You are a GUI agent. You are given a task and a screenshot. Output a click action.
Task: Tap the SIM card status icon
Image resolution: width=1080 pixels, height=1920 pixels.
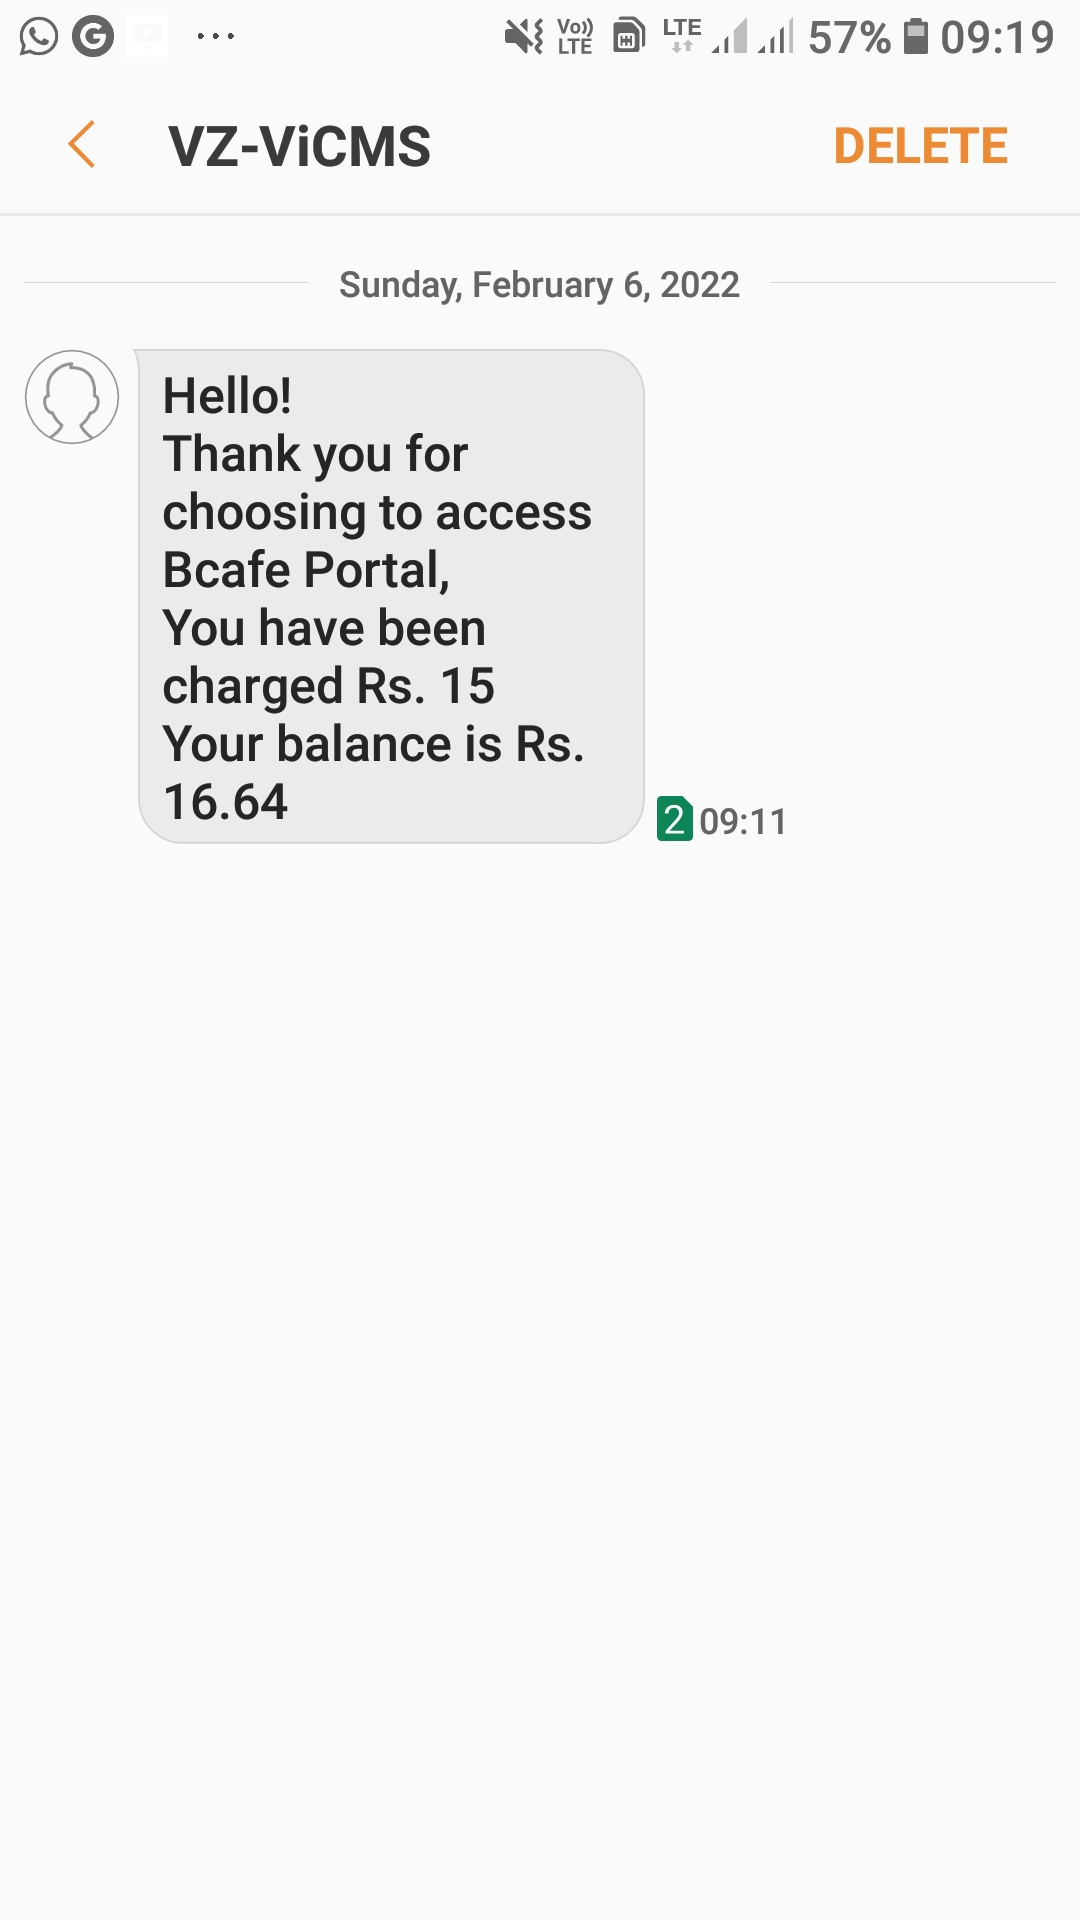[x=628, y=37]
